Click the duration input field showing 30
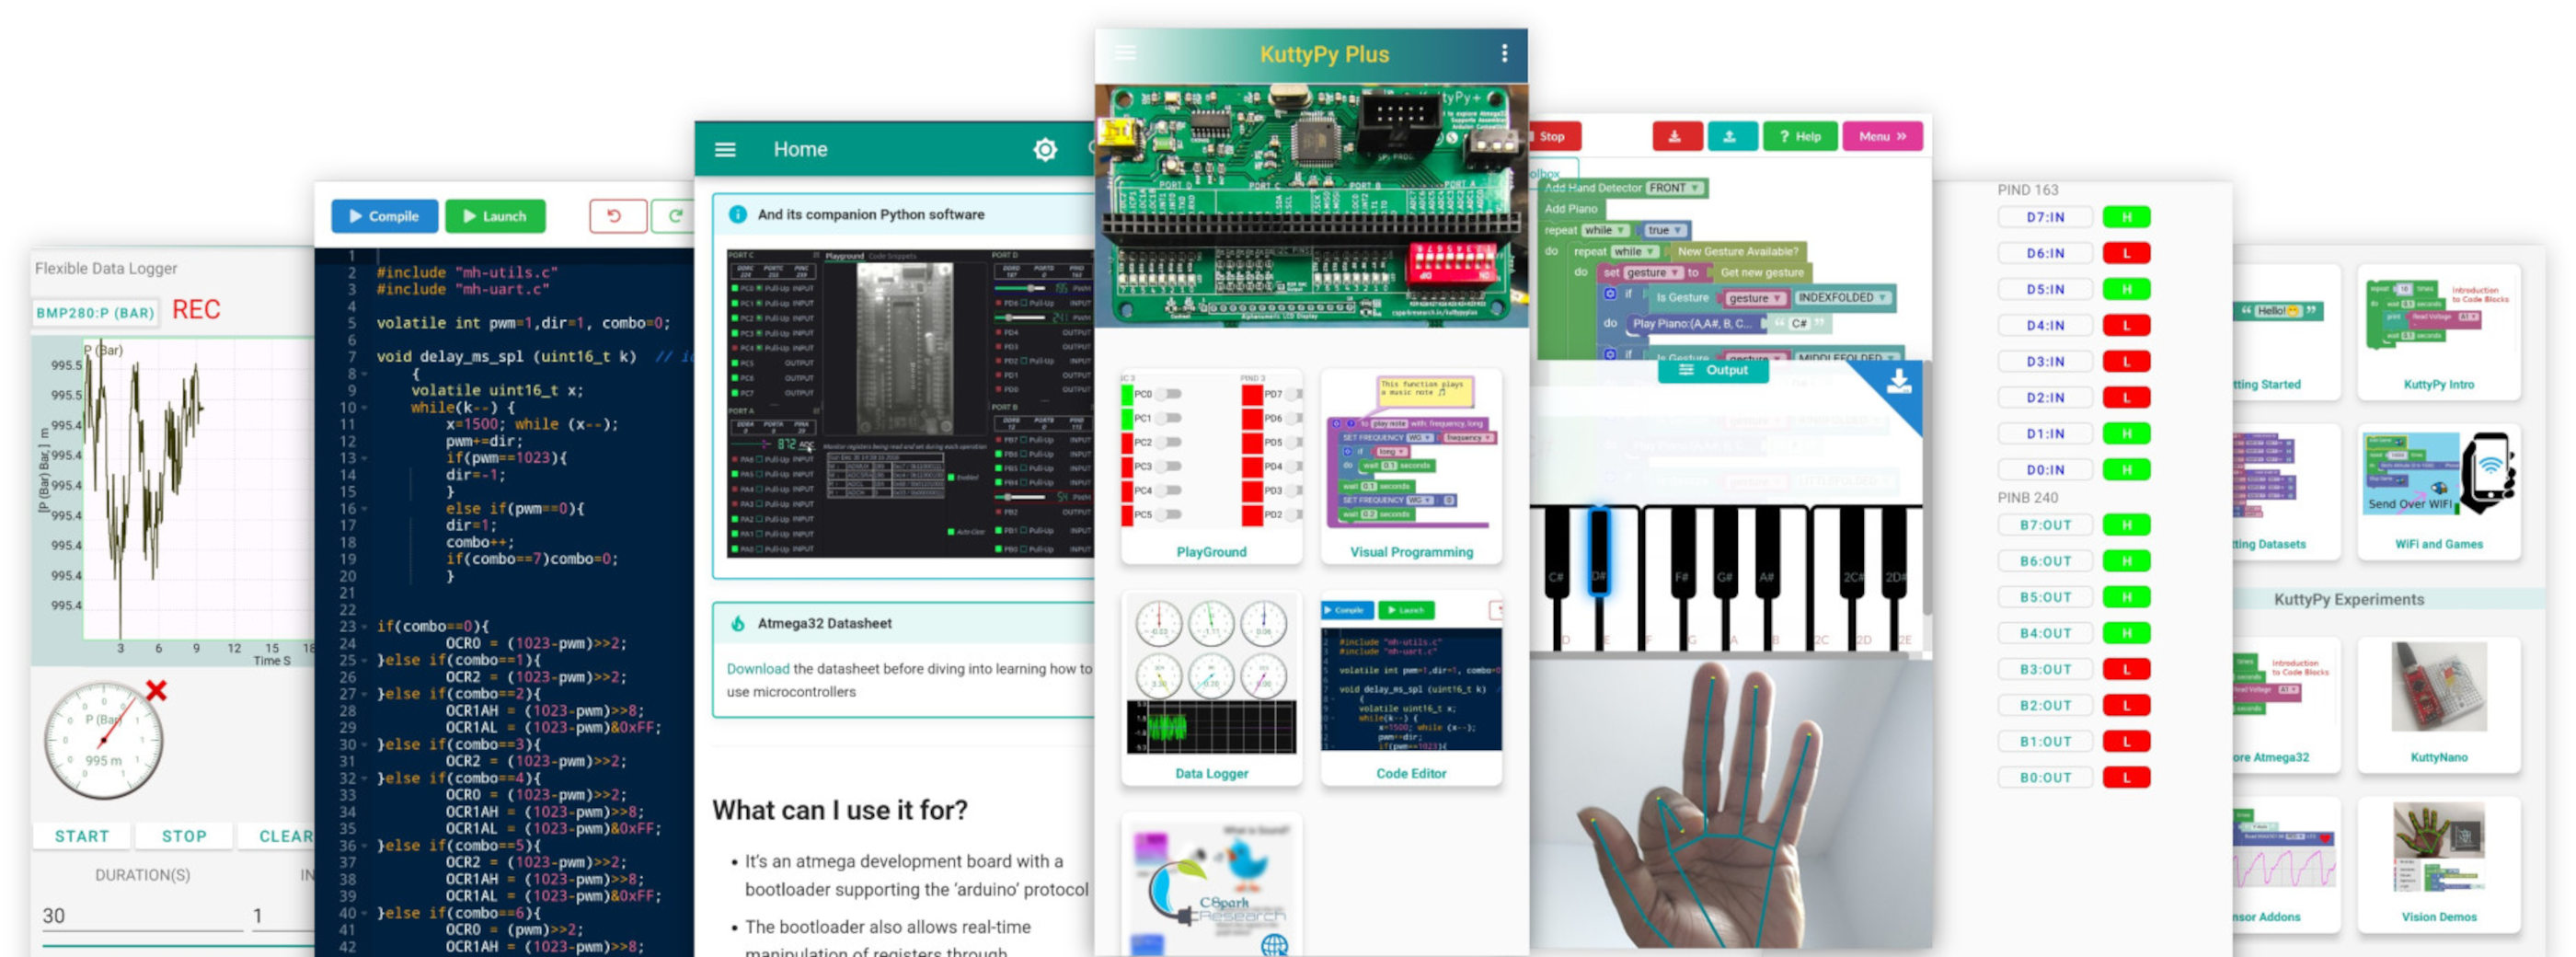This screenshot has height=957, width=2576. pos(140,916)
